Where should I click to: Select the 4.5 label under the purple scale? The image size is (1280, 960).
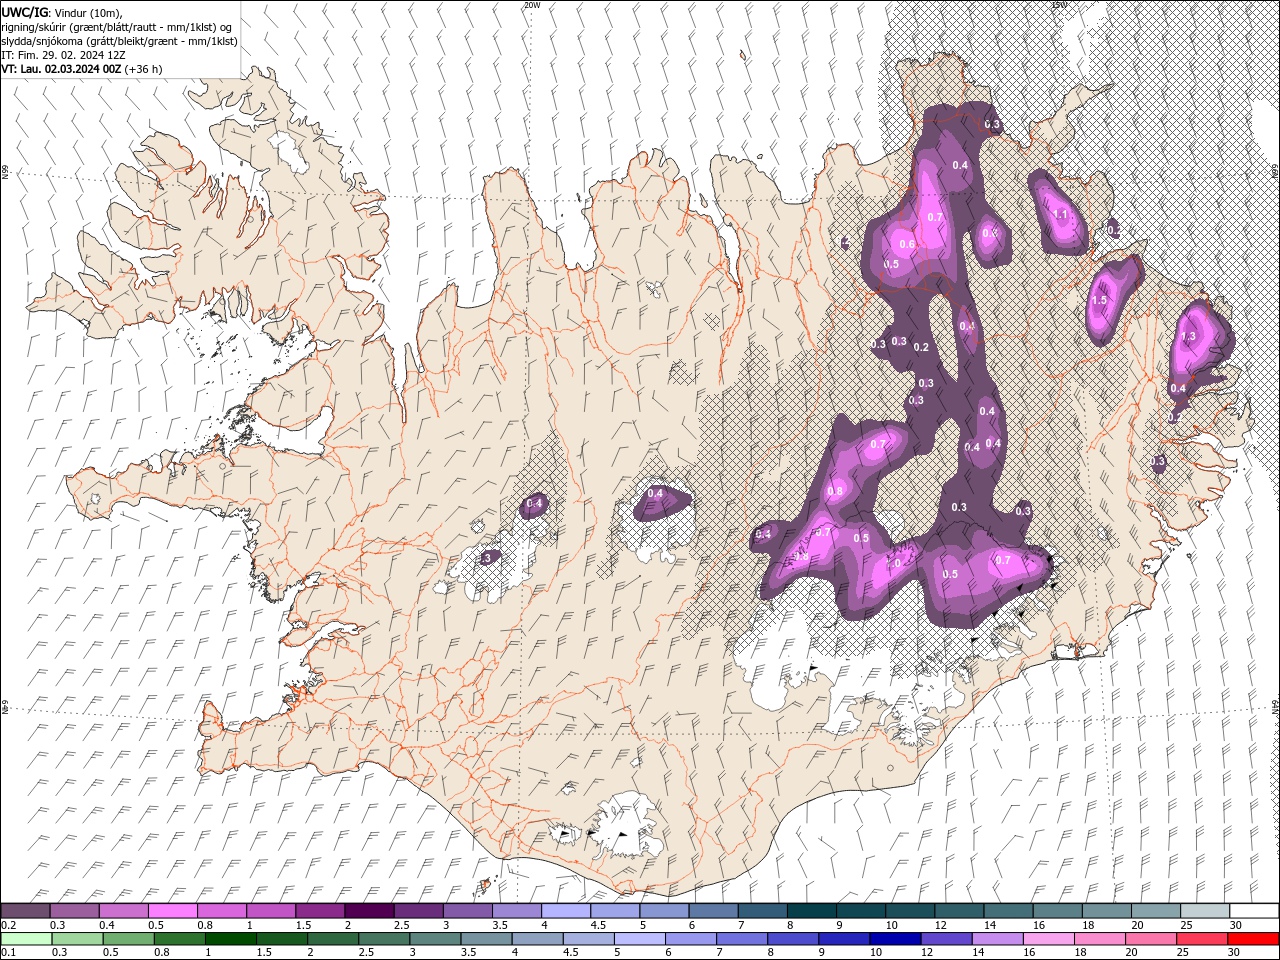(x=598, y=925)
